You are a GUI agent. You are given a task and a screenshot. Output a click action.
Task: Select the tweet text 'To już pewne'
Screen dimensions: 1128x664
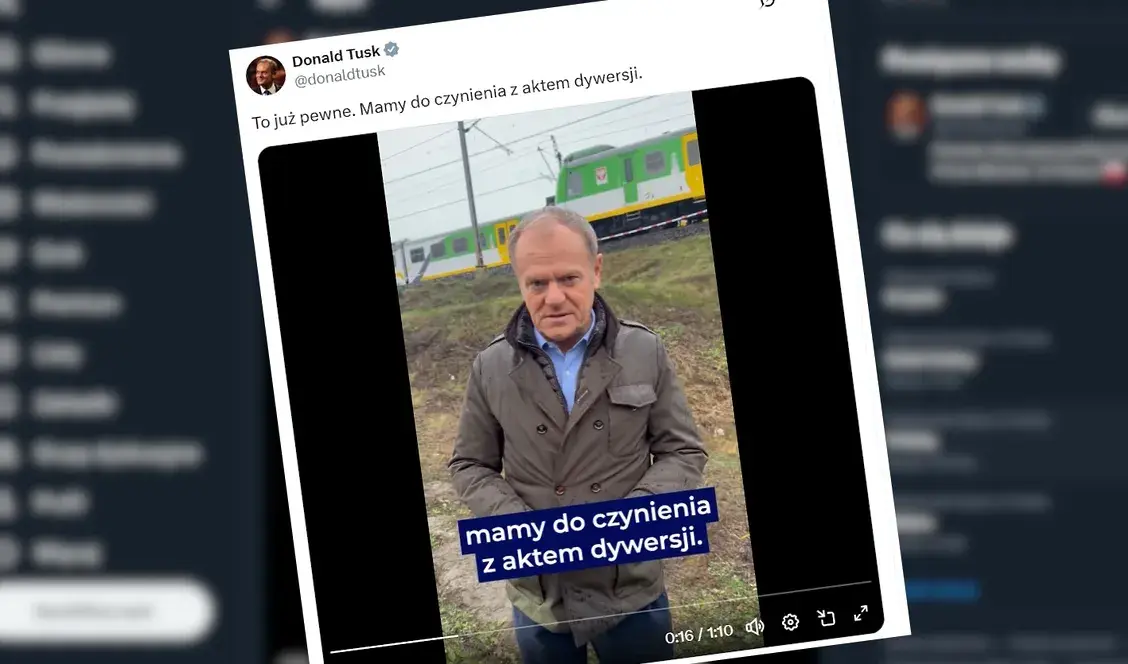point(302,116)
